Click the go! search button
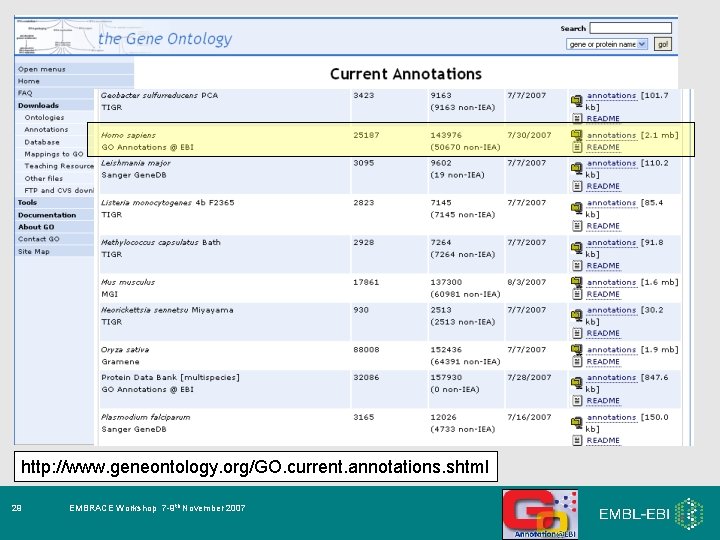Screen dimensions: 720x540 pyautogui.click(x=663, y=44)
